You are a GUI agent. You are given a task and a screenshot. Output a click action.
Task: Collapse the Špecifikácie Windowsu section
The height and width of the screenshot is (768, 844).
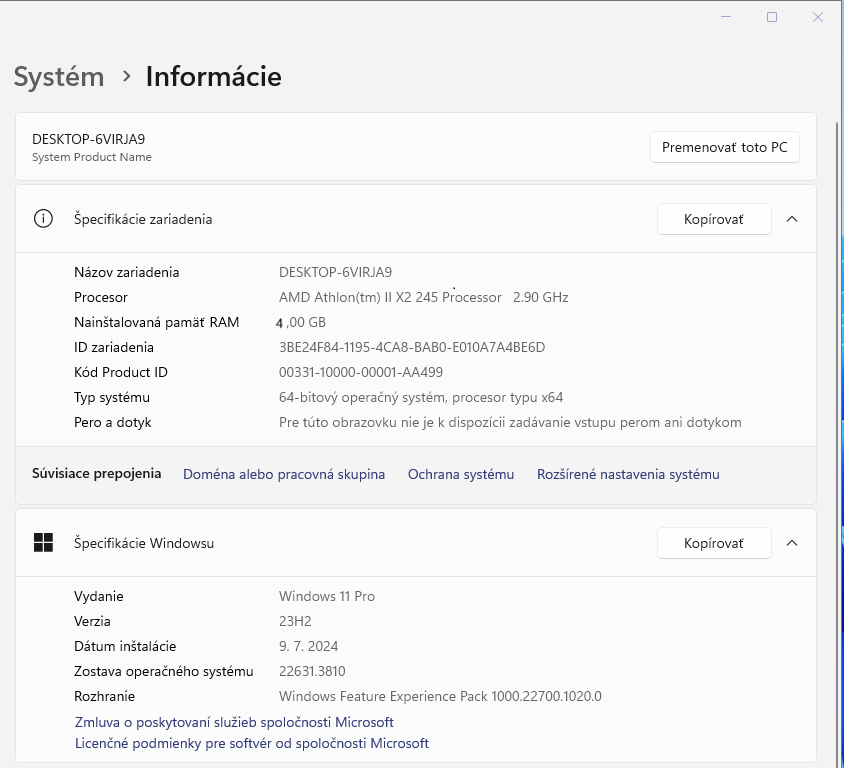coord(792,543)
